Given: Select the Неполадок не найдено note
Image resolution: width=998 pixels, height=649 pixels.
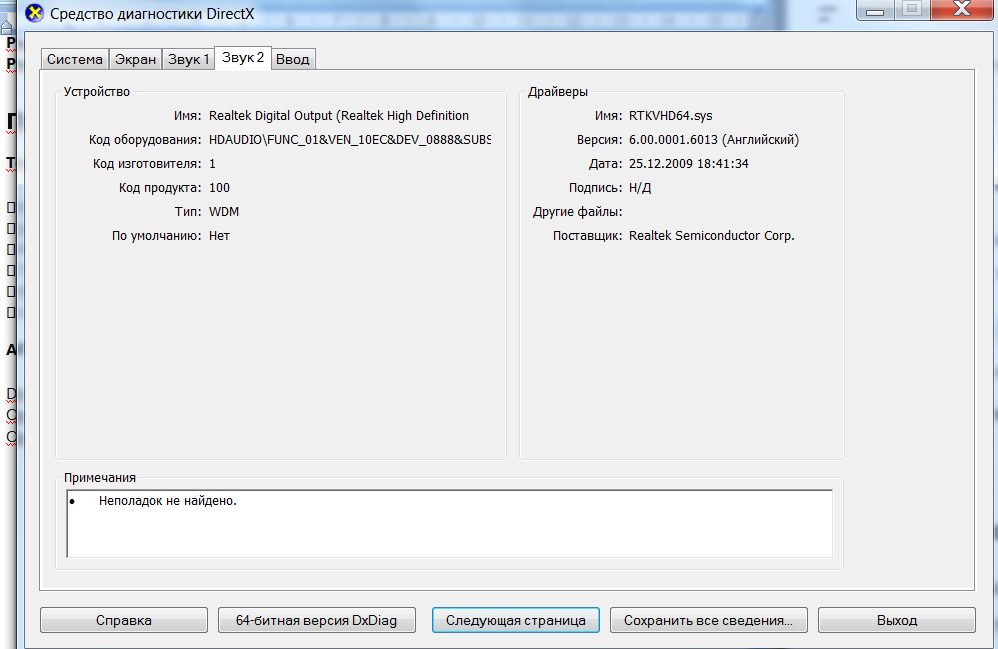Looking at the screenshot, I should pos(167,501).
